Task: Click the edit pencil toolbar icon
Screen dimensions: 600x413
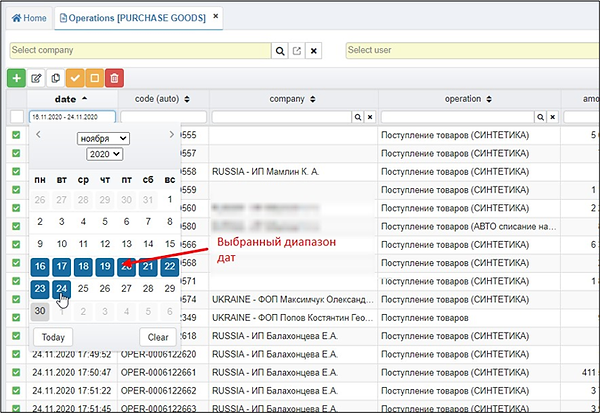Action: click(x=36, y=78)
